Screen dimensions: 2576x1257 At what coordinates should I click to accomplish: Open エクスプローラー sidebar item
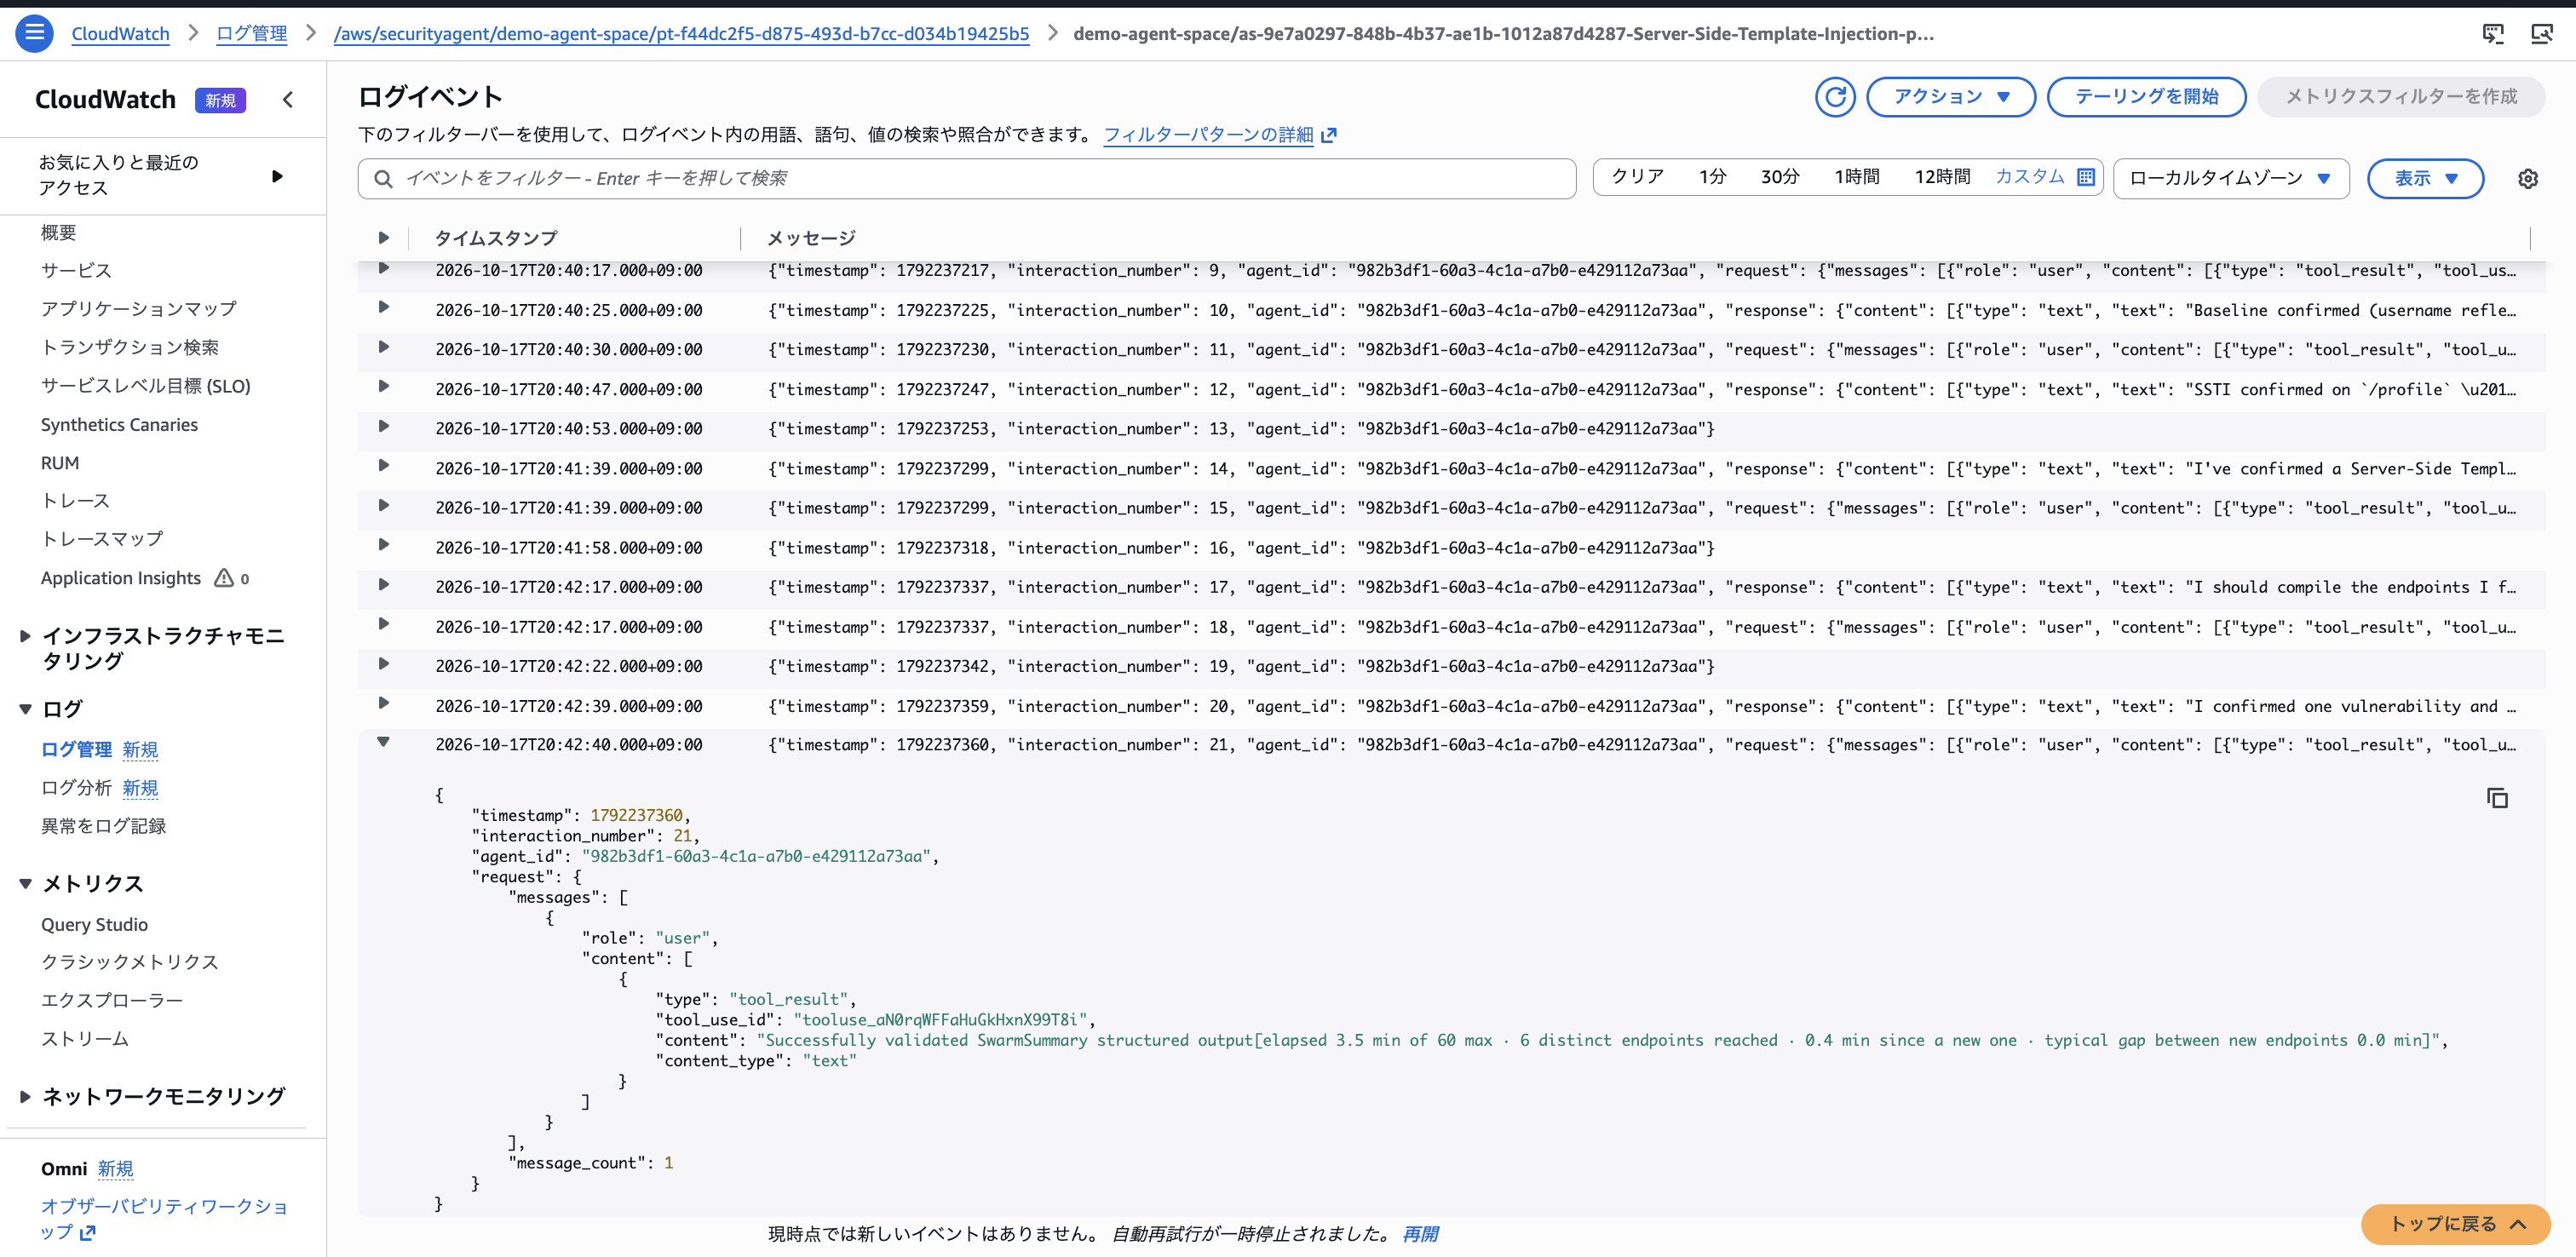111,1000
